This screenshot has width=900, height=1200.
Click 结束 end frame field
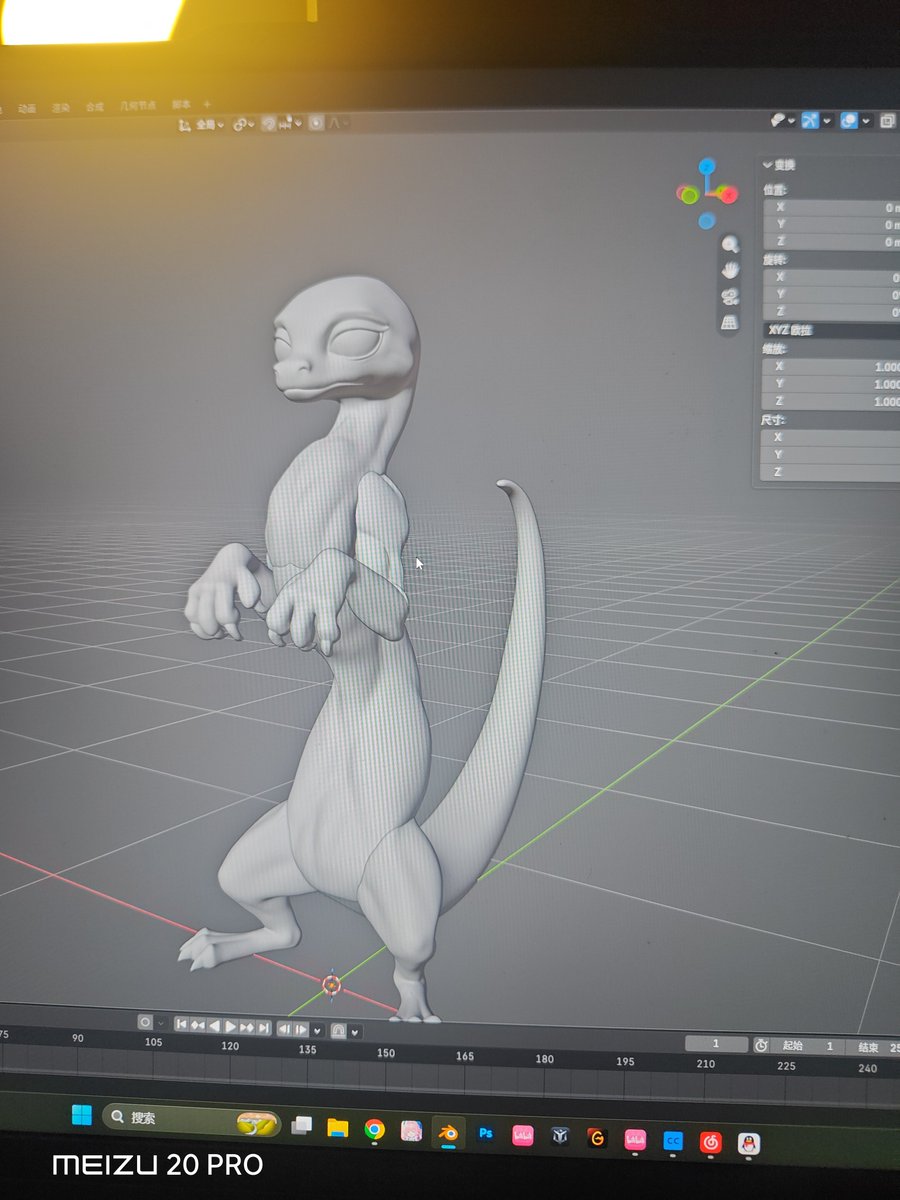coord(872,1048)
